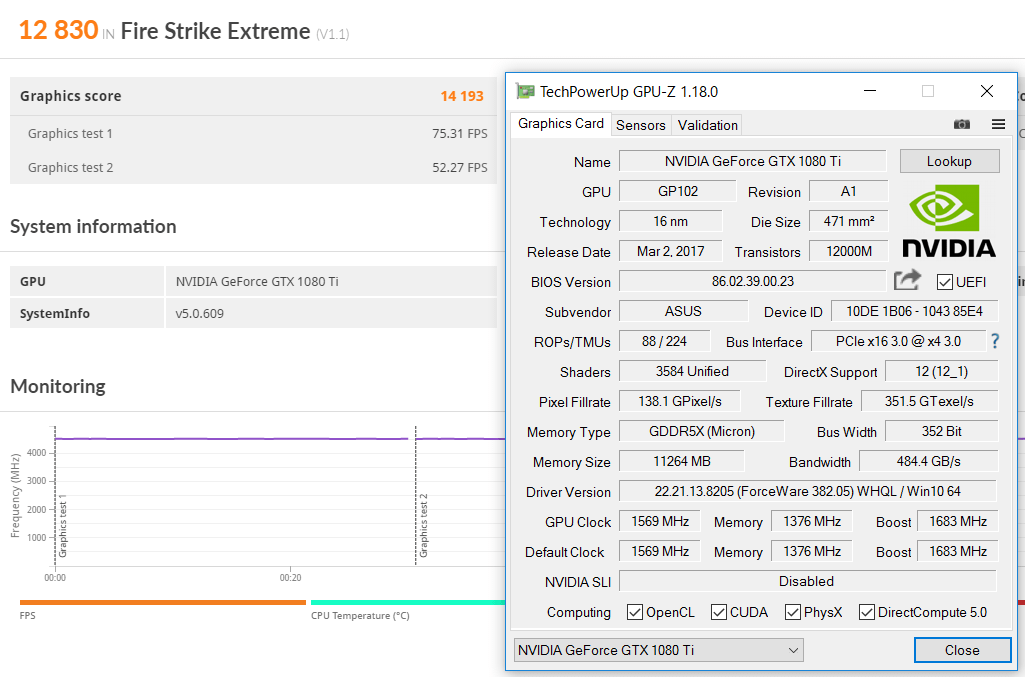Toggle the DirectCompute 5.0 checkbox
Screen dimensions: 1025x677
pyautogui.click(x=867, y=612)
